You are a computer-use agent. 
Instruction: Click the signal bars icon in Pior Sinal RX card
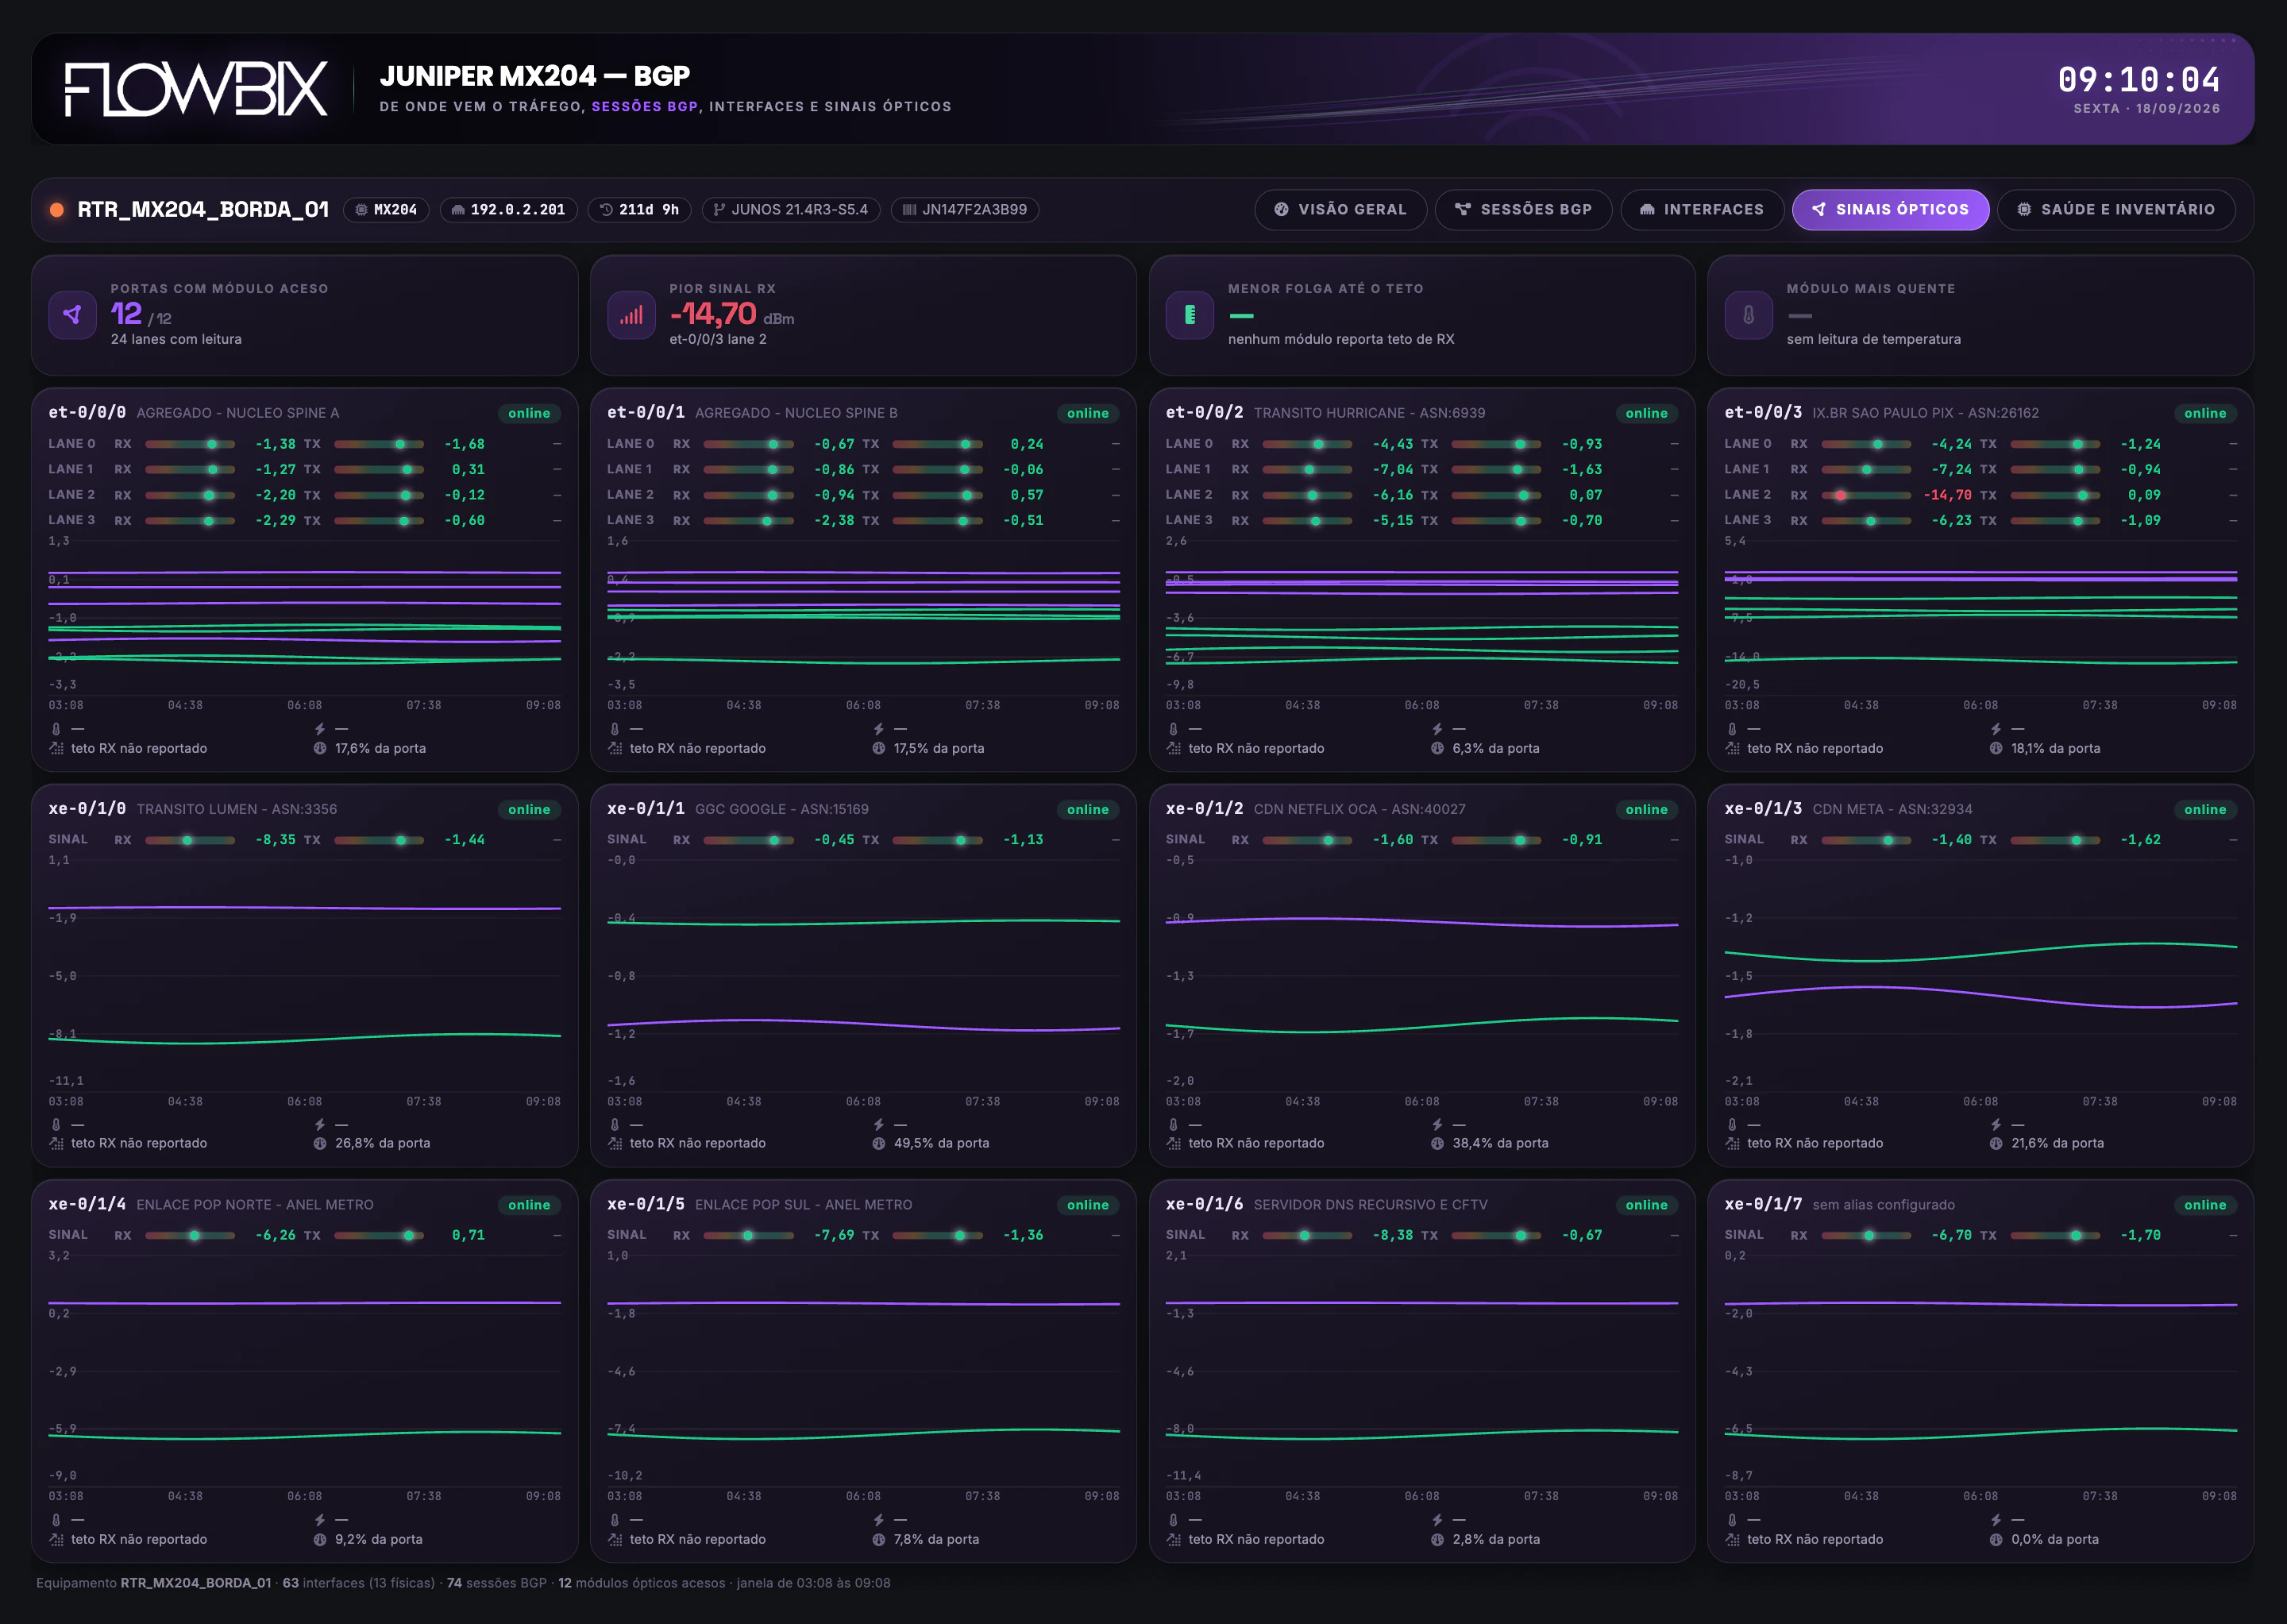tap(631, 315)
